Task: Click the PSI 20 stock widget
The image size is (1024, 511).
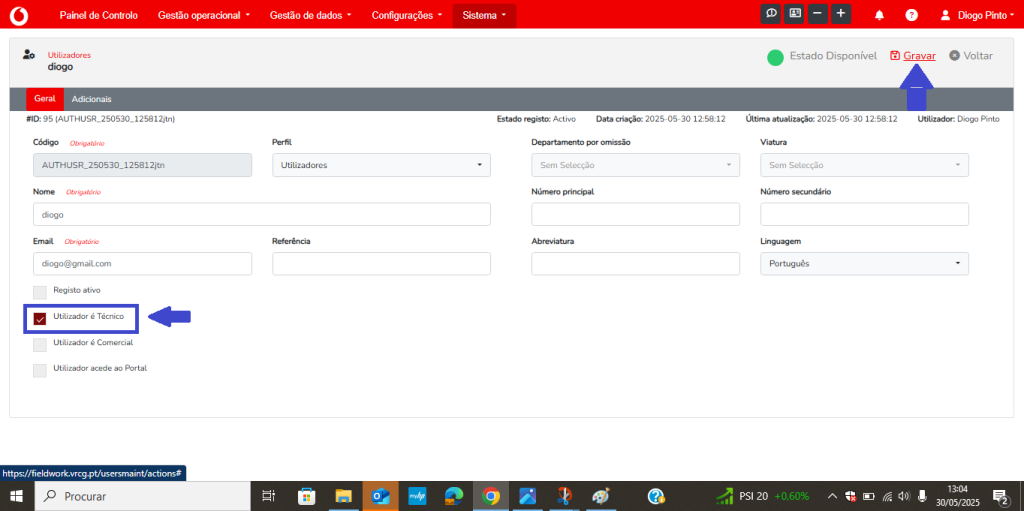Action: [x=762, y=496]
